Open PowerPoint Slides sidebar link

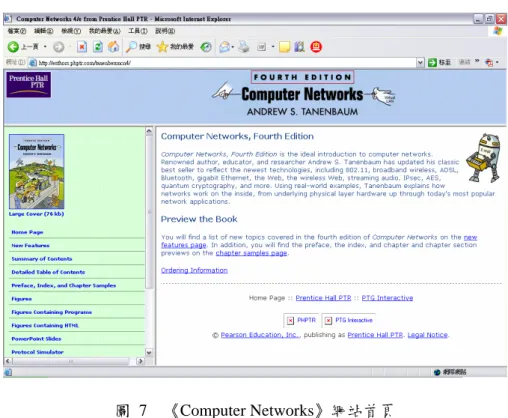tap(36, 339)
